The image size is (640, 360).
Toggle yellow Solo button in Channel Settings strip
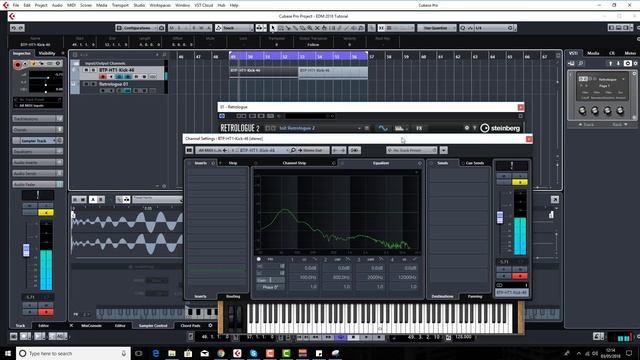click(x=520, y=182)
